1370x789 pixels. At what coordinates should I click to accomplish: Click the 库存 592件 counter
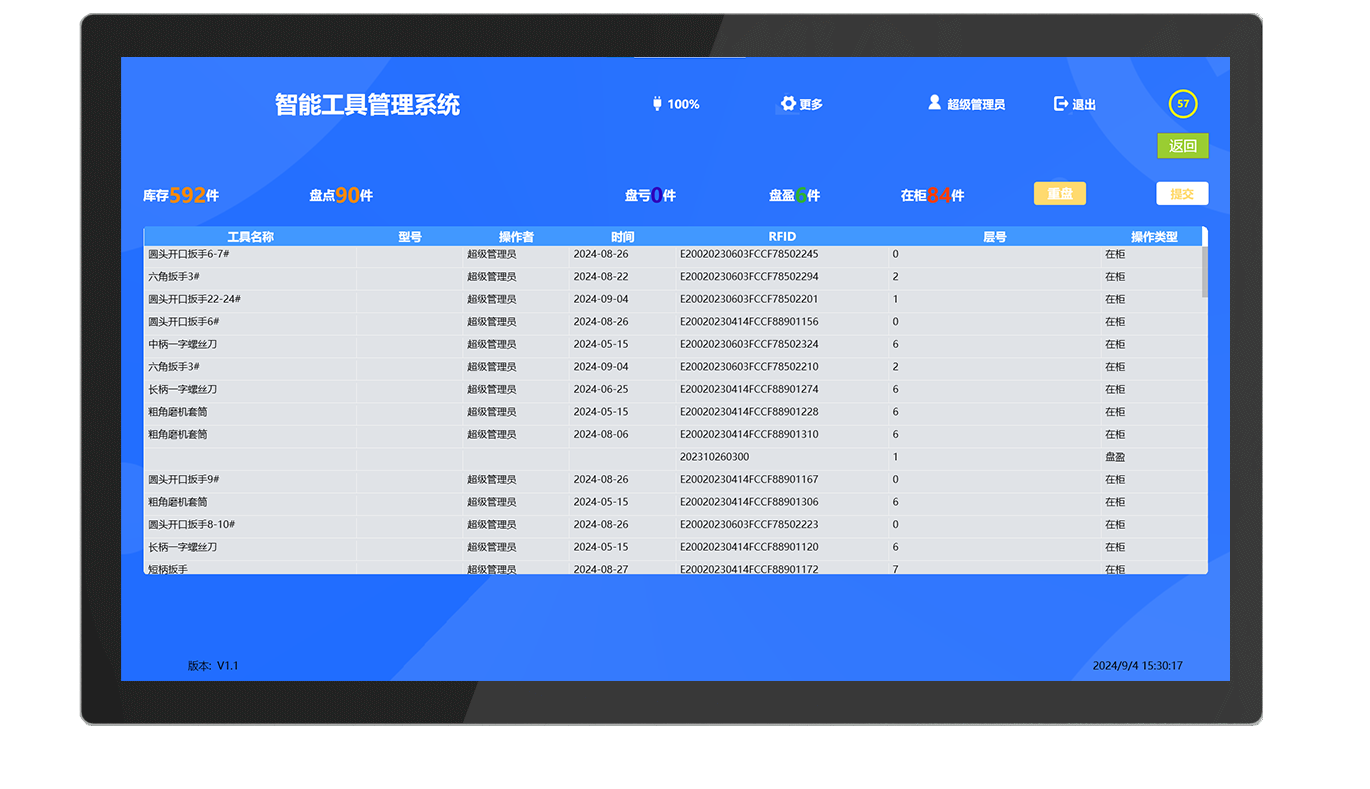tap(181, 196)
